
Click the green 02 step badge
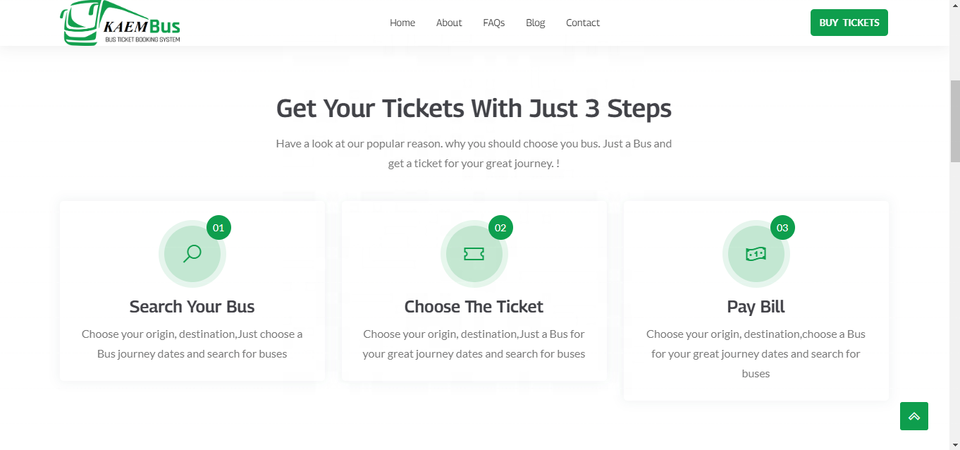[x=501, y=228]
